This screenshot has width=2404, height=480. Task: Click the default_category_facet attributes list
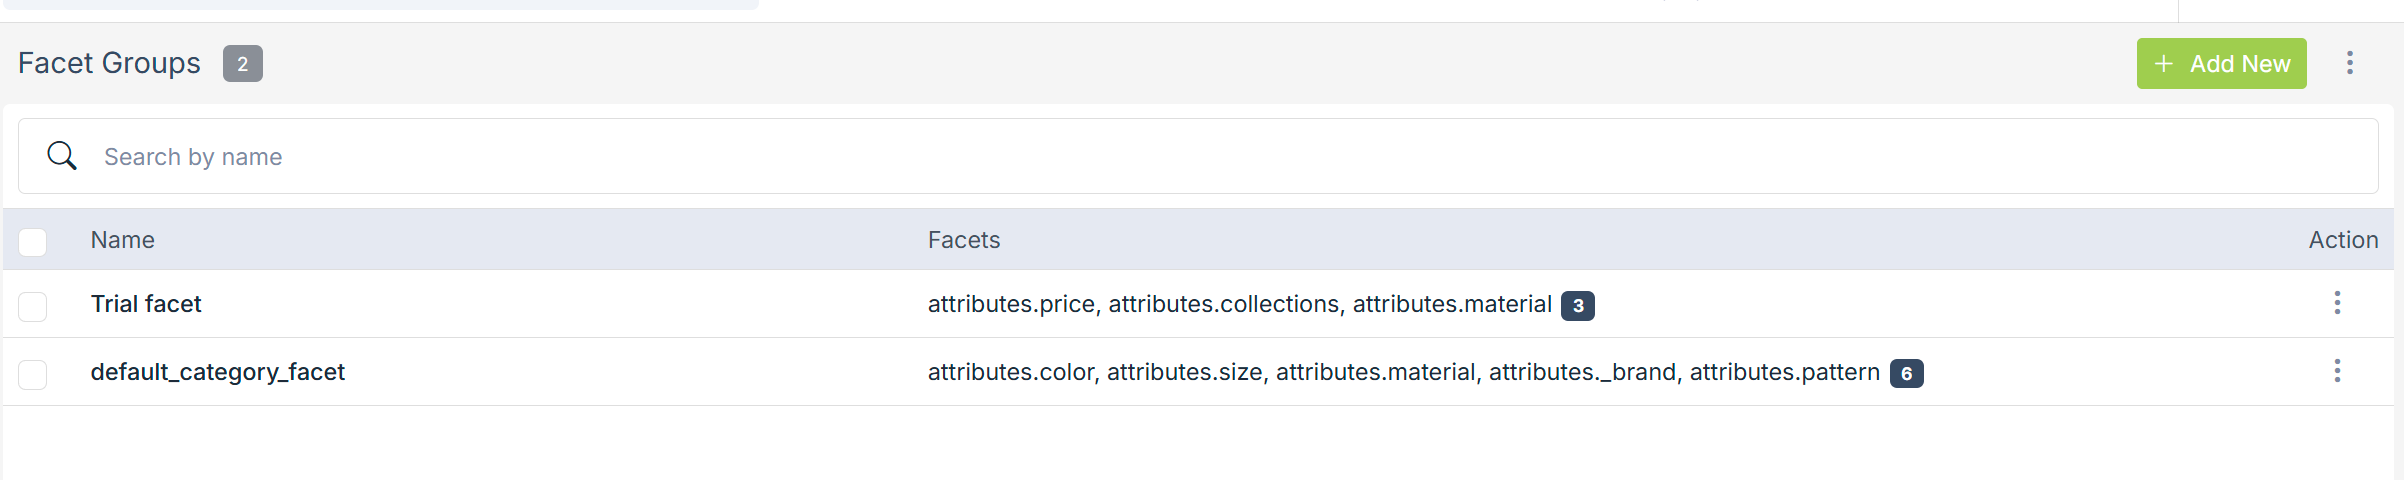[1403, 372]
